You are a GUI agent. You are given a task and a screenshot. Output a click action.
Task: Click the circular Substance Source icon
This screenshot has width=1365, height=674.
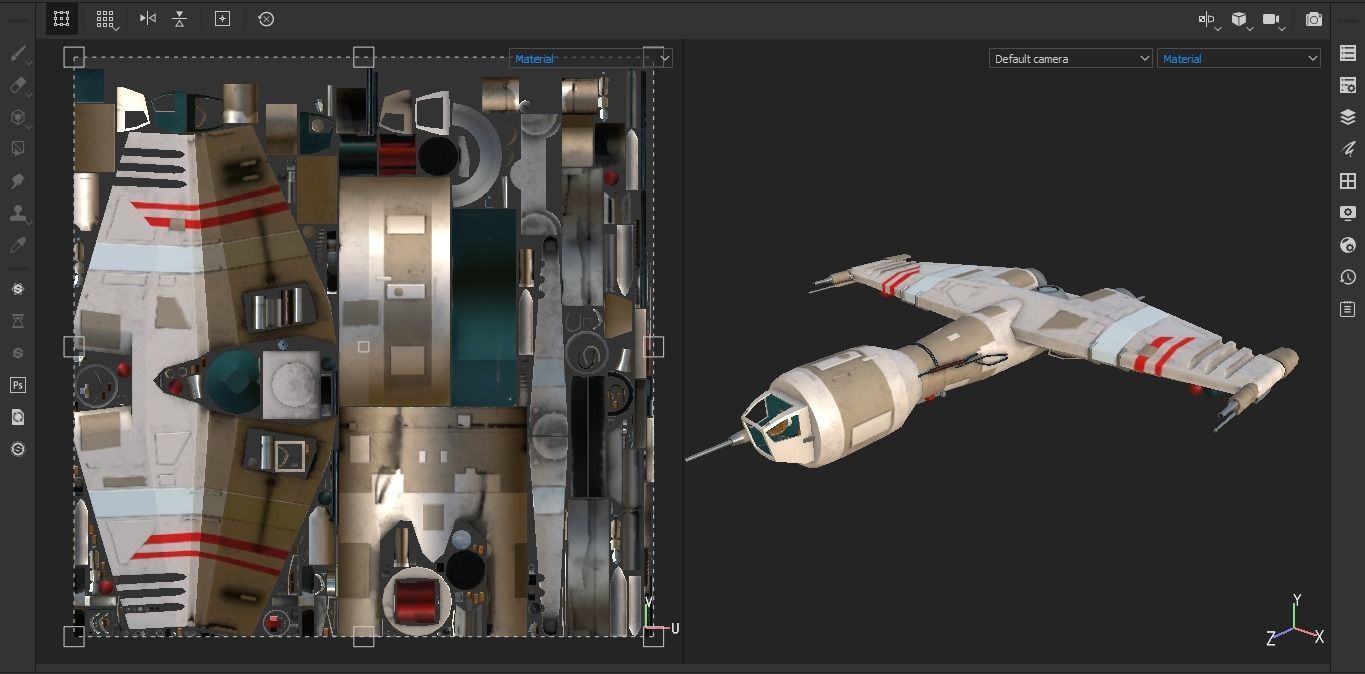(x=17, y=449)
